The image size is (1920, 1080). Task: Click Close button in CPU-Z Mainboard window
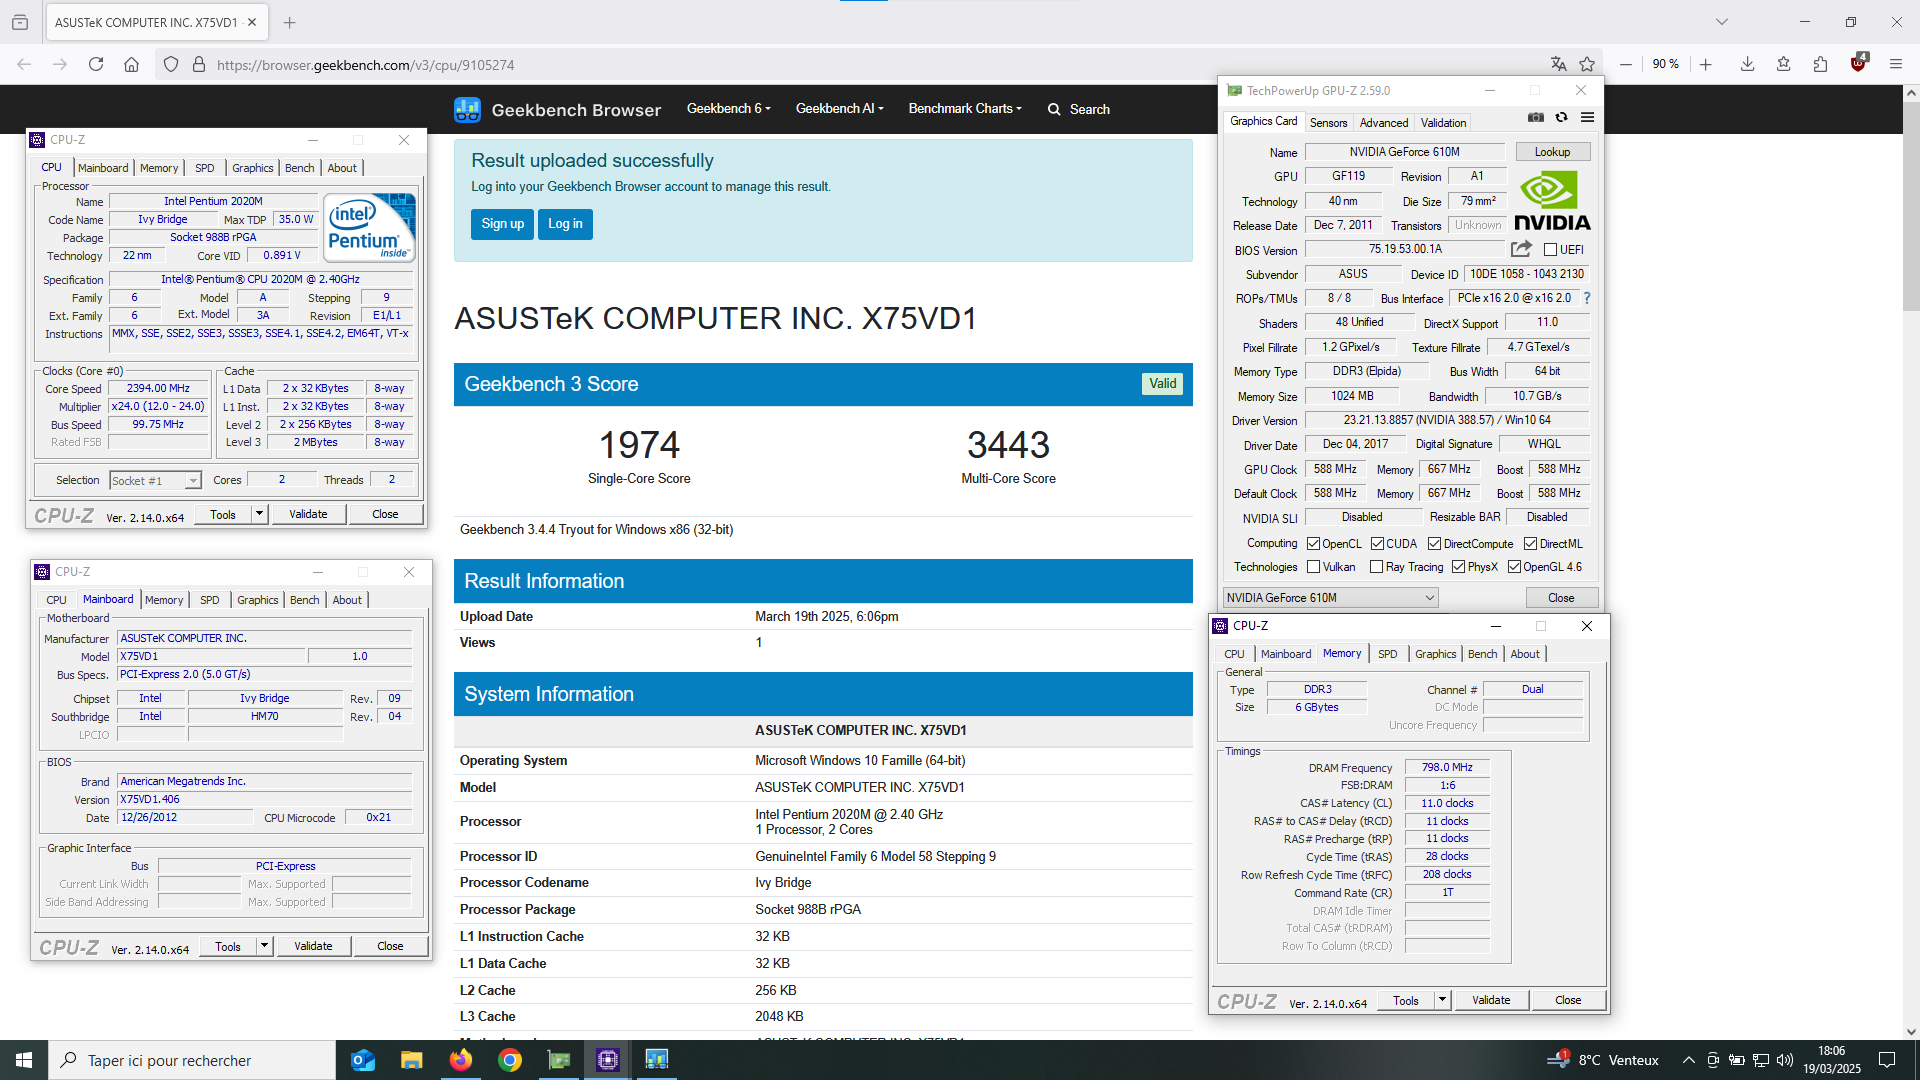point(390,946)
